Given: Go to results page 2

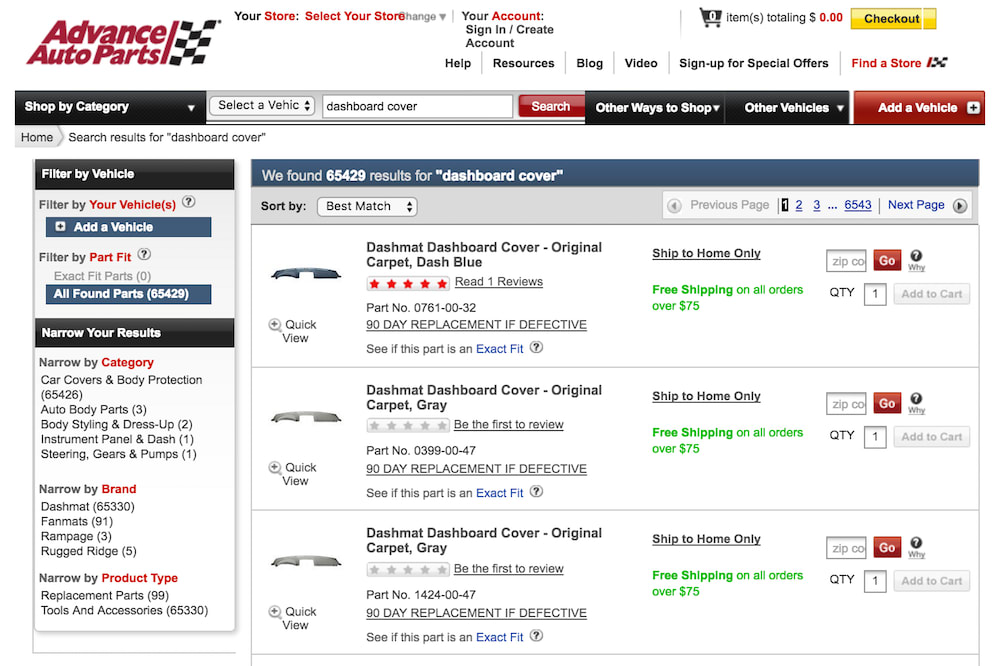Looking at the screenshot, I should [798, 205].
